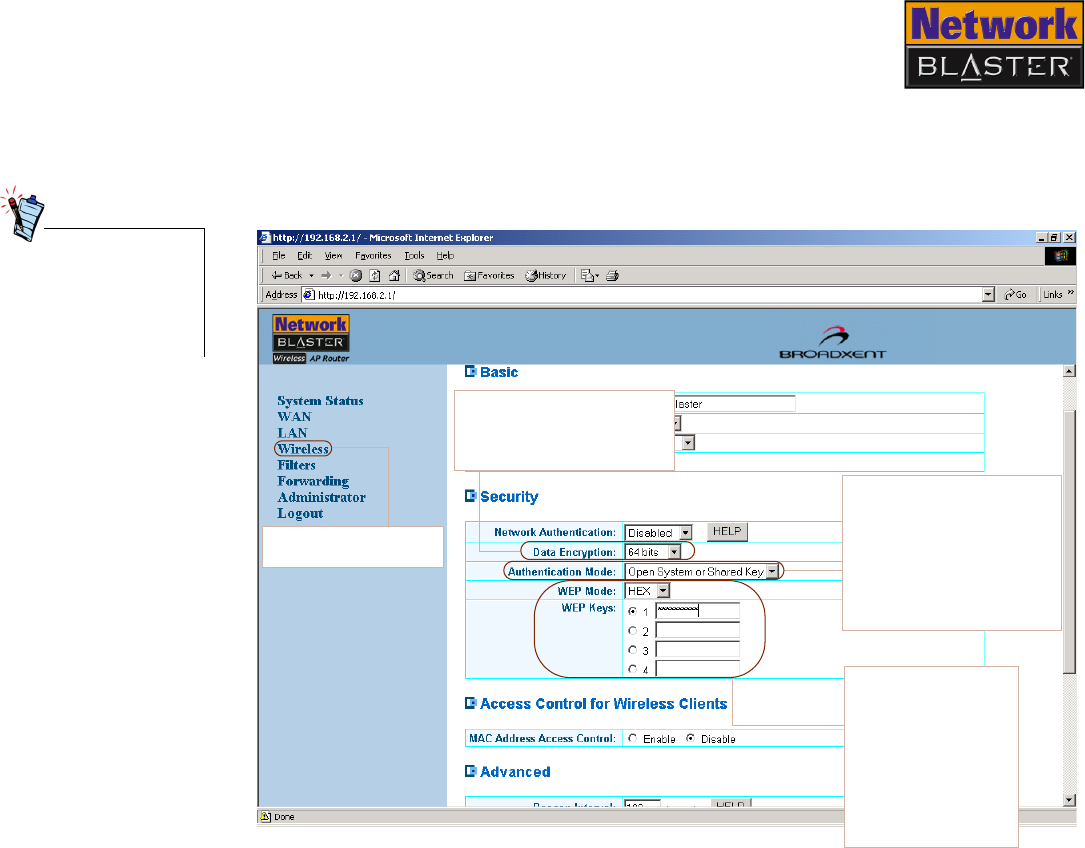This screenshot has width=1085, height=848.
Task: Click the status bar Done page icon
Action: [x=266, y=817]
